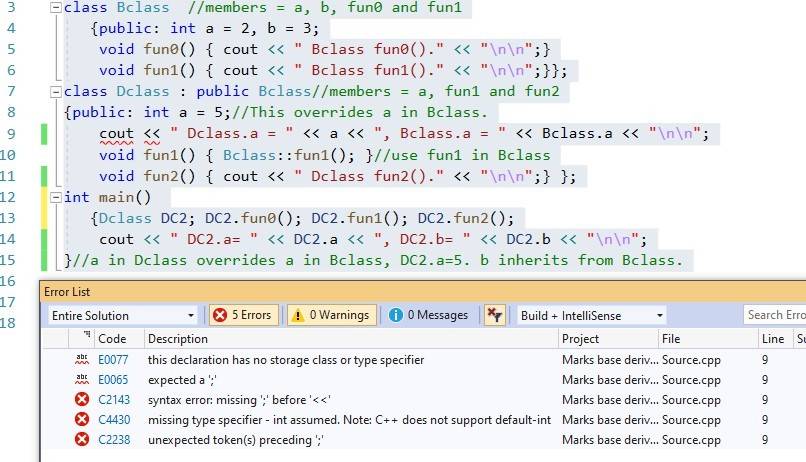This screenshot has width=806, height=462.
Task: Open the C2143 error code link
Action: pyautogui.click(x=114, y=400)
